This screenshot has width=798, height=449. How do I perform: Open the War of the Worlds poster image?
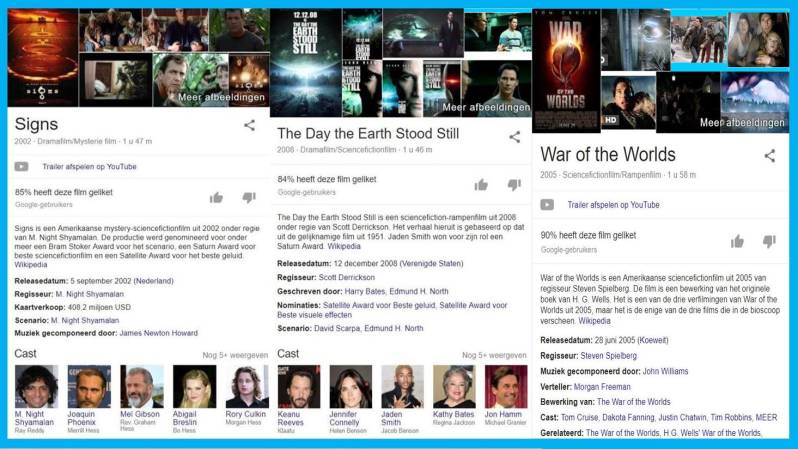click(x=566, y=71)
